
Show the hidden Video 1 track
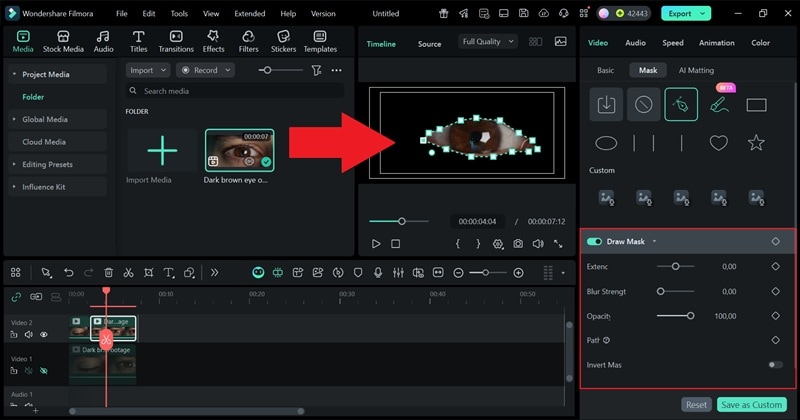point(44,371)
